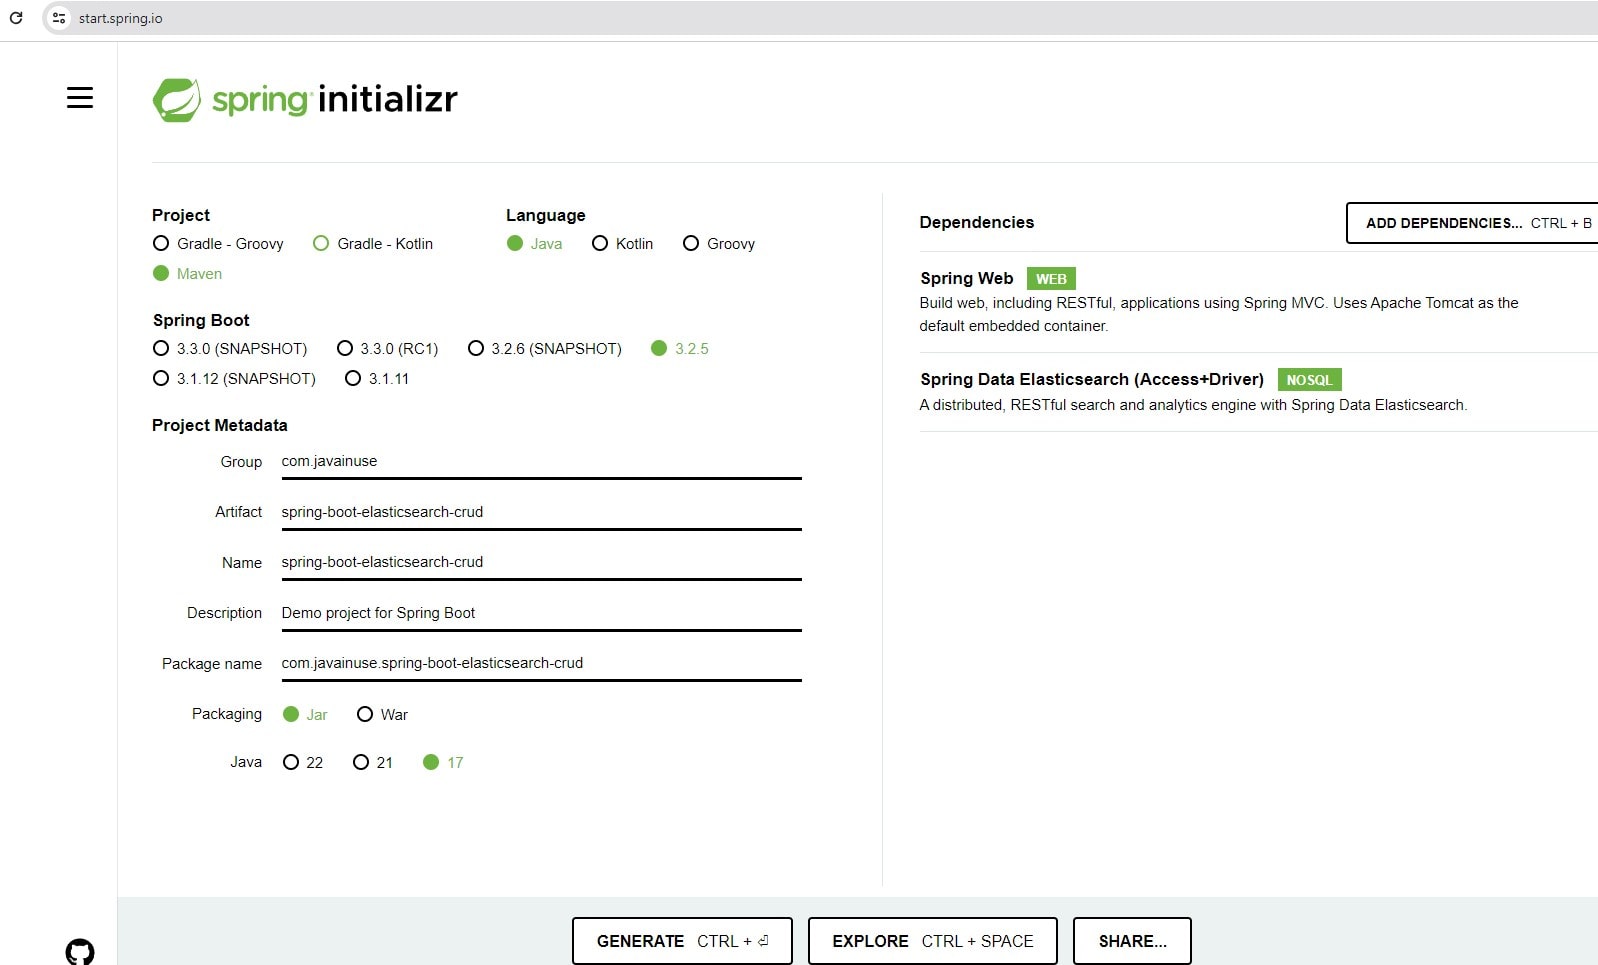The height and width of the screenshot is (965, 1598).
Task: Click the Name input field
Action: pos(541,563)
